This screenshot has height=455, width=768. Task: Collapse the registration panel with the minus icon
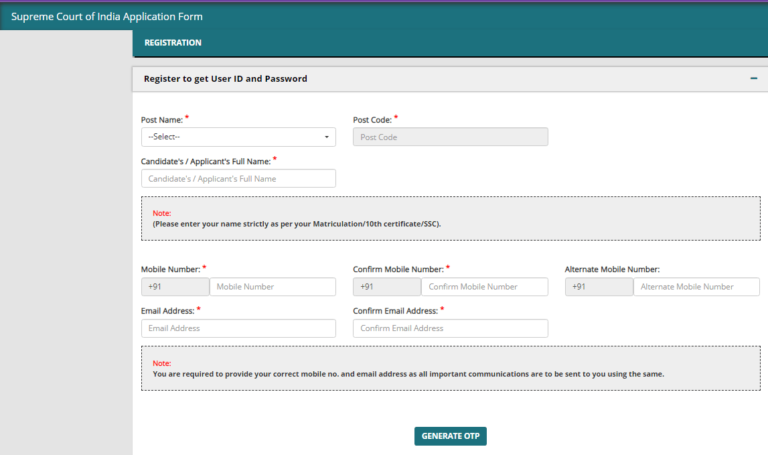tap(753, 78)
